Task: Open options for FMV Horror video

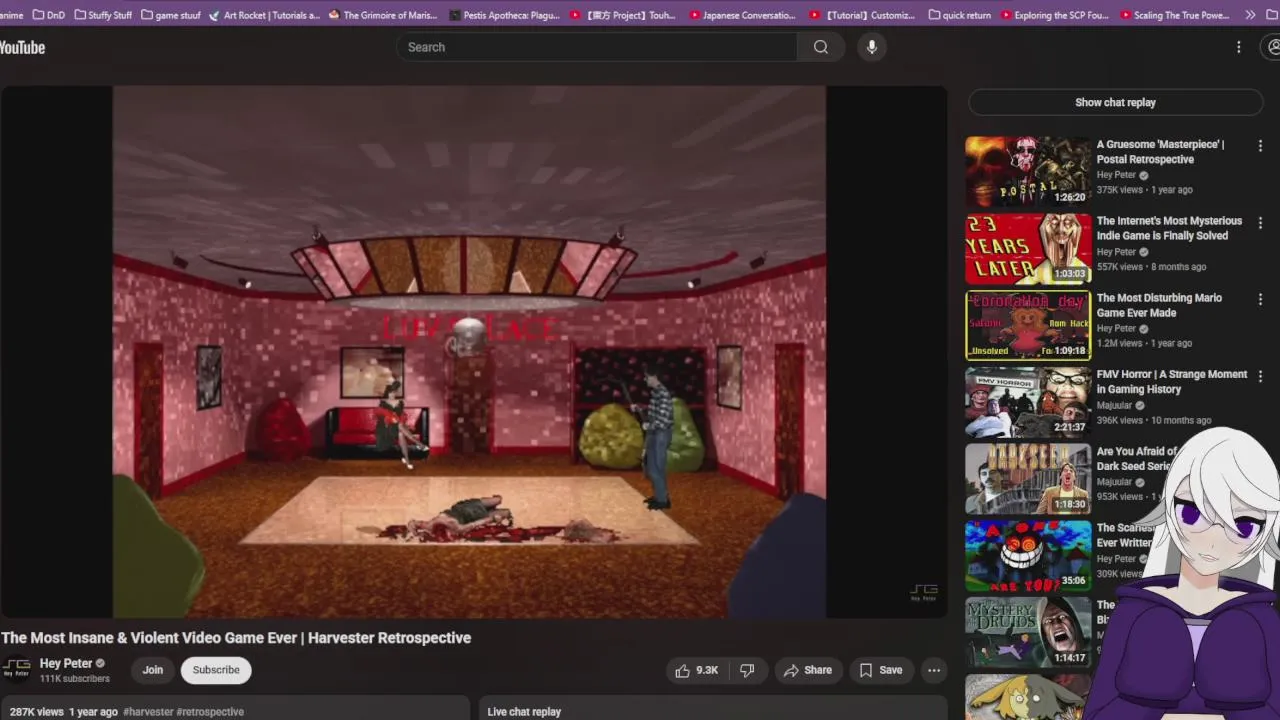Action: click(1260, 377)
